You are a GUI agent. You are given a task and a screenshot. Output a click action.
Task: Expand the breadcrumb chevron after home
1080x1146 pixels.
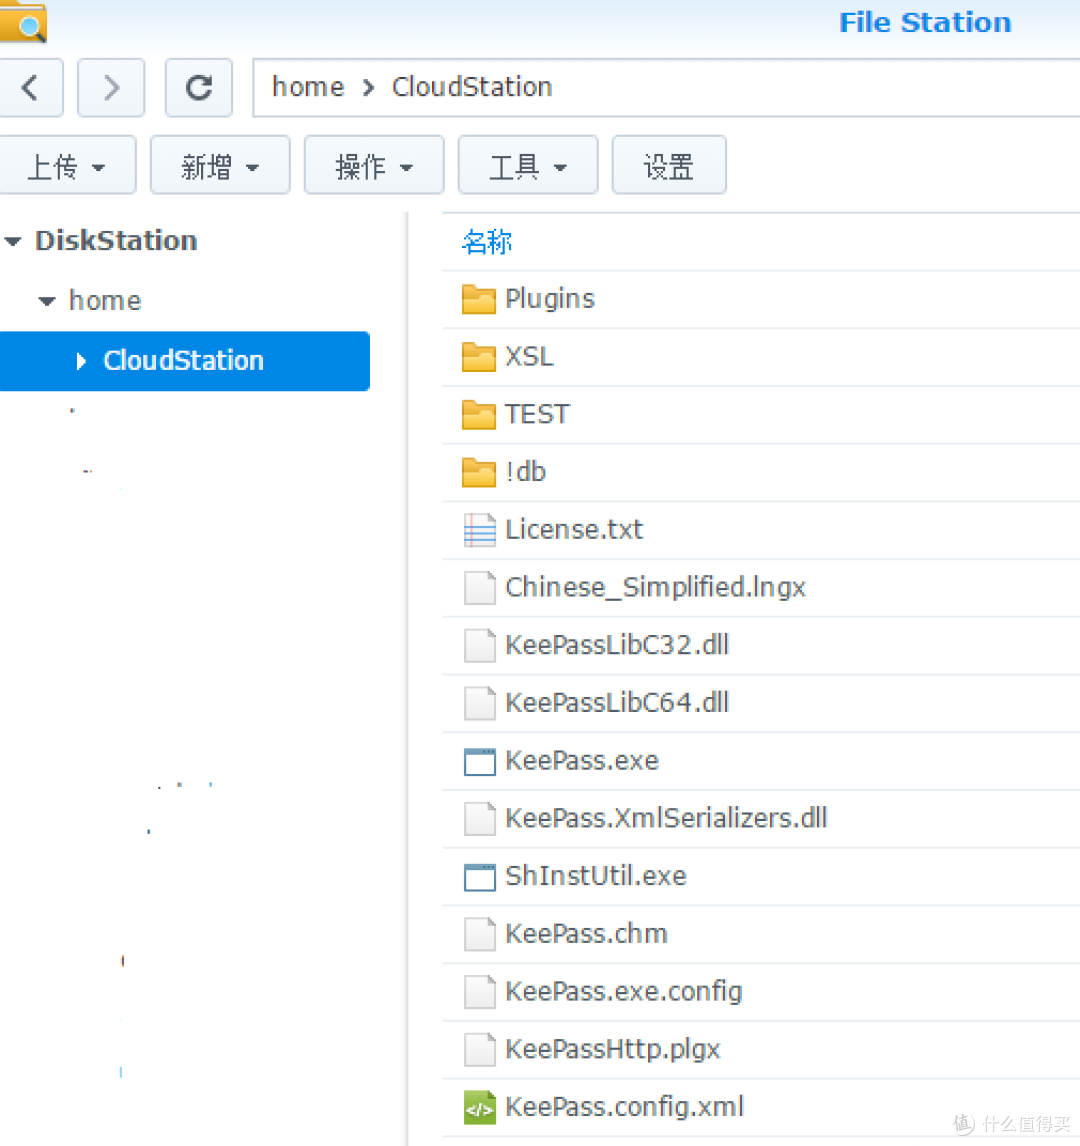(x=368, y=88)
